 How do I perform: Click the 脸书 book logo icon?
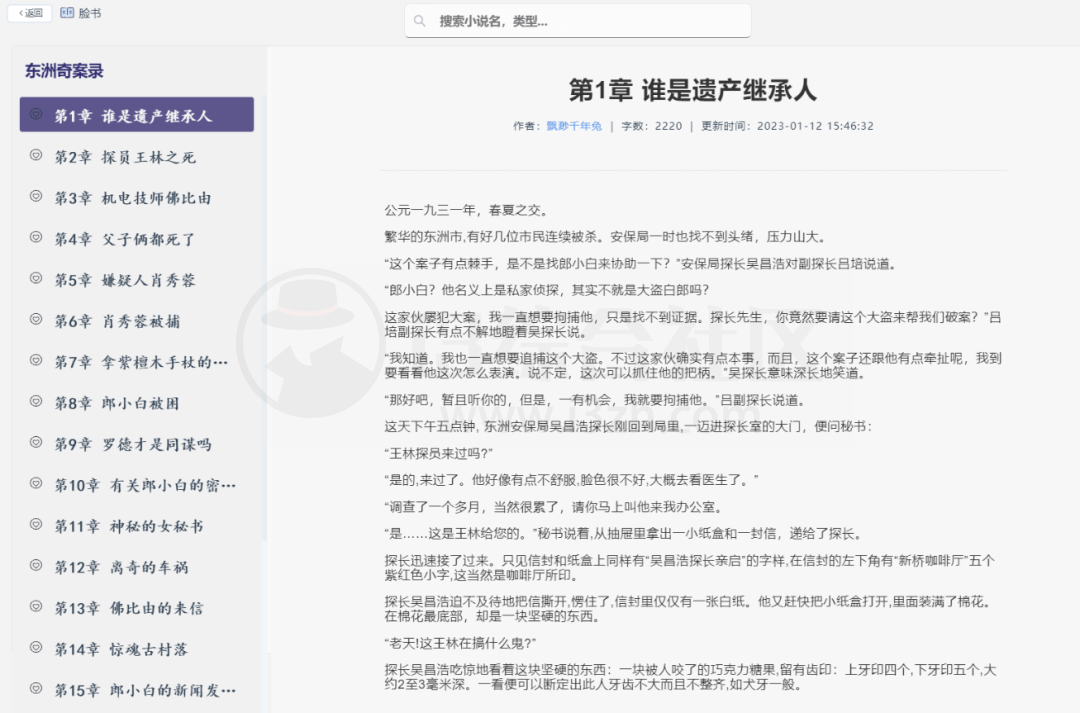(67, 13)
